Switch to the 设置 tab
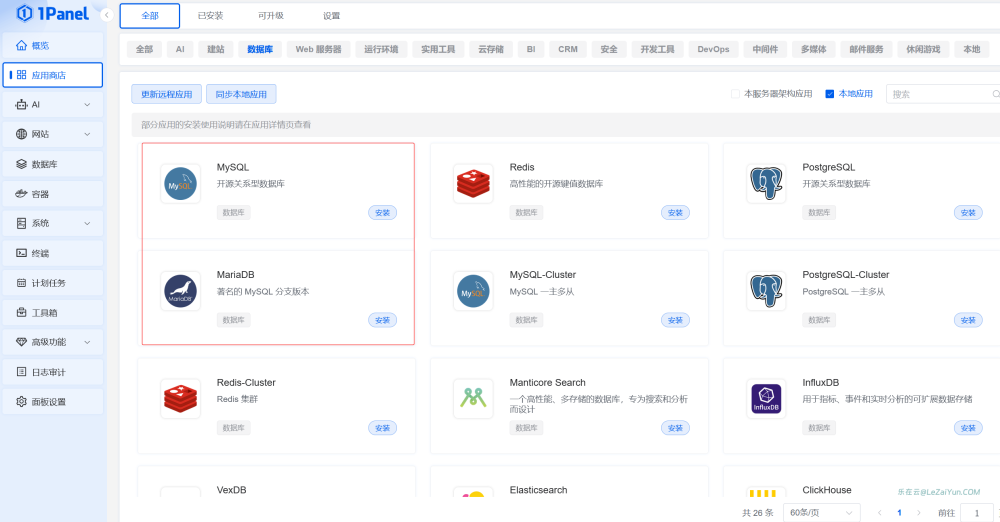Image resolution: width=1000 pixels, height=522 pixels. point(332,16)
